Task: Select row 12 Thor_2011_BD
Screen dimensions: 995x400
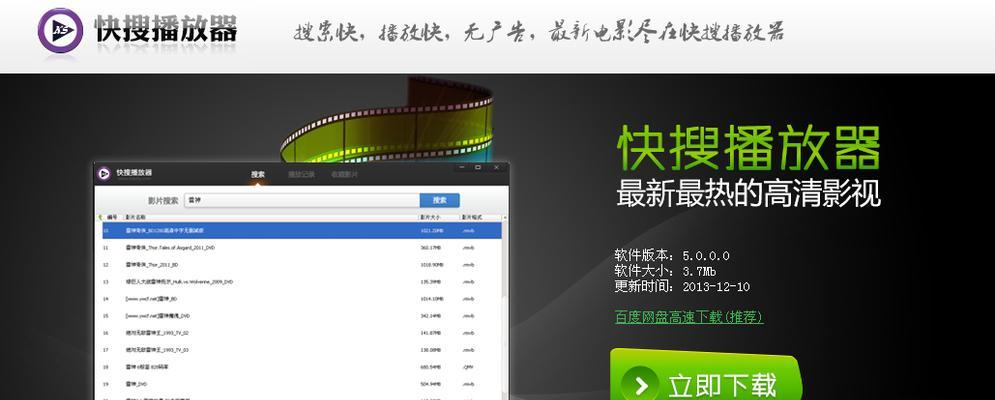Action: point(301,265)
